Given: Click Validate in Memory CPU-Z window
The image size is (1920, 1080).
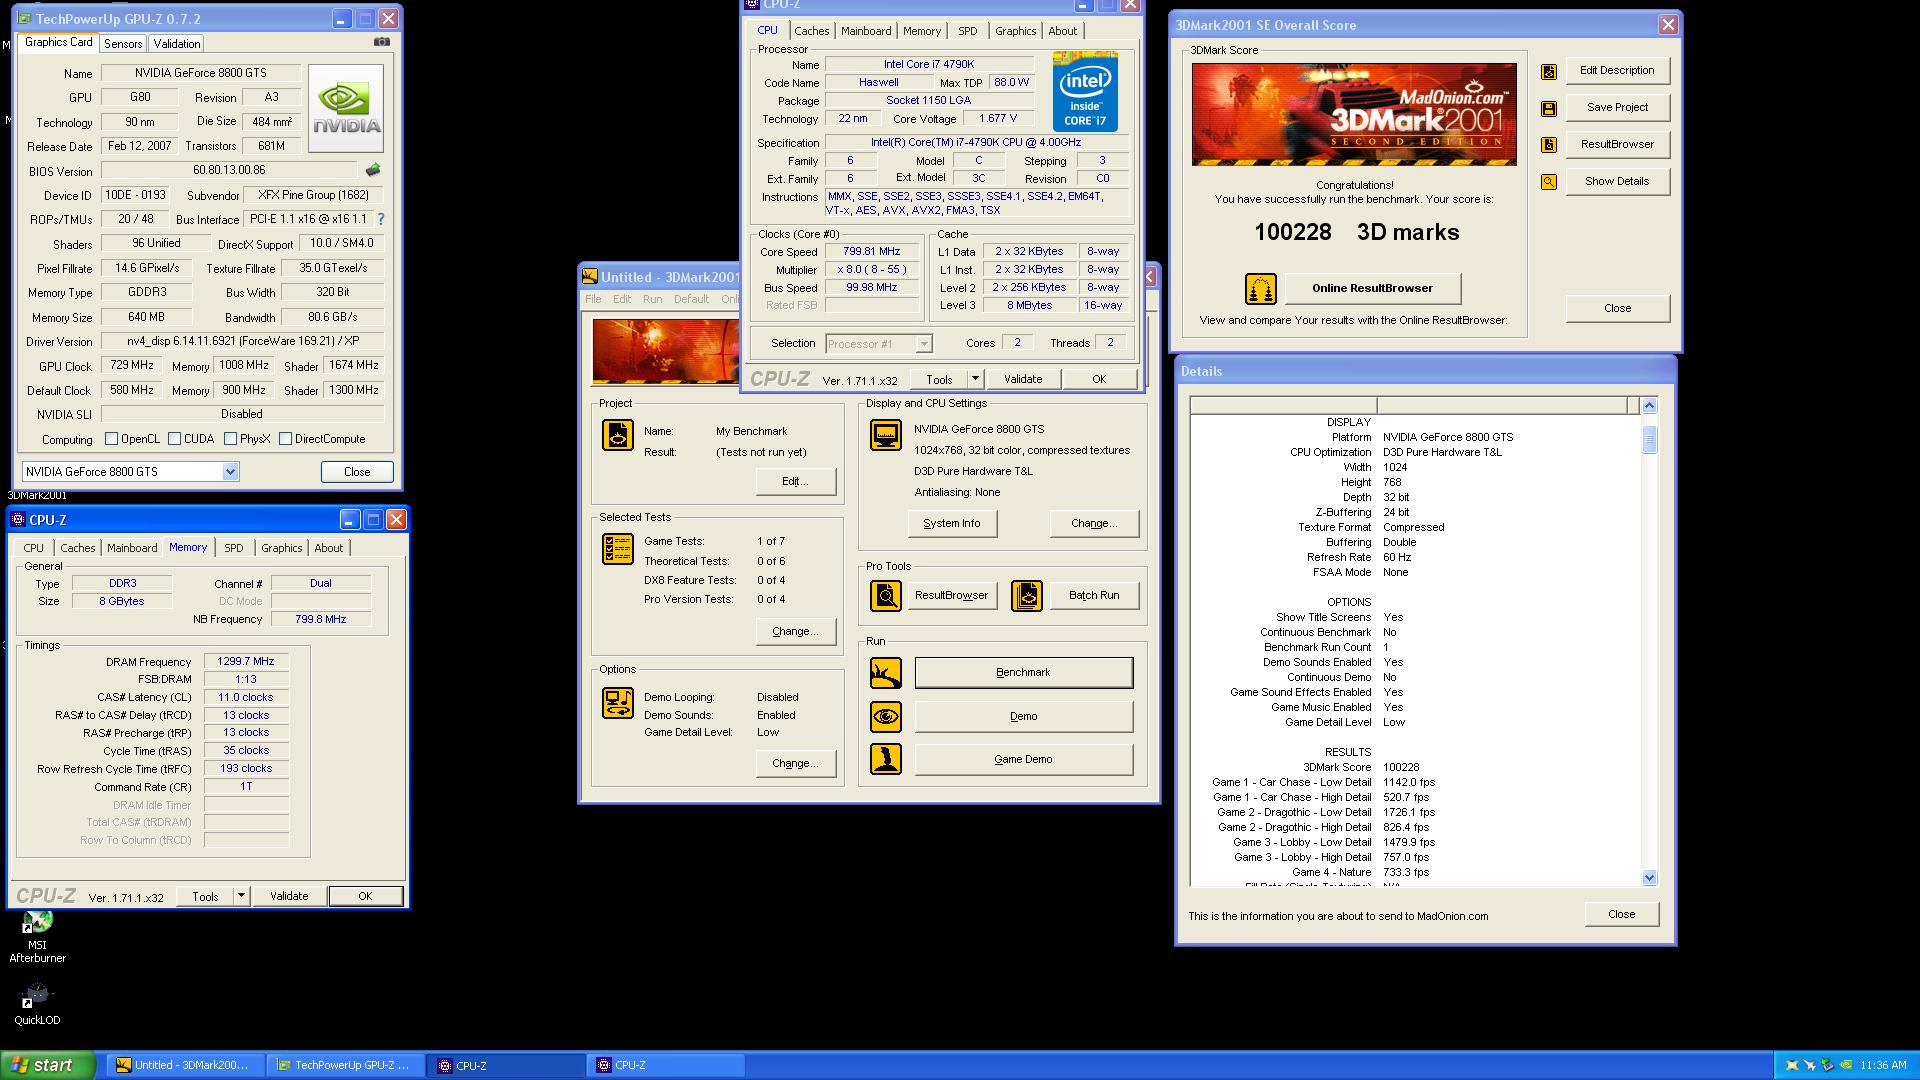Looking at the screenshot, I should 289,896.
